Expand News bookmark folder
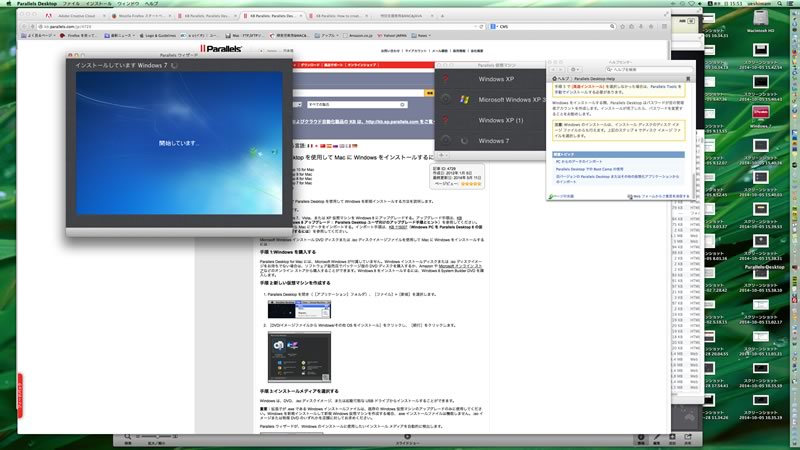The image size is (800, 450). pyautogui.click(x=421, y=36)
